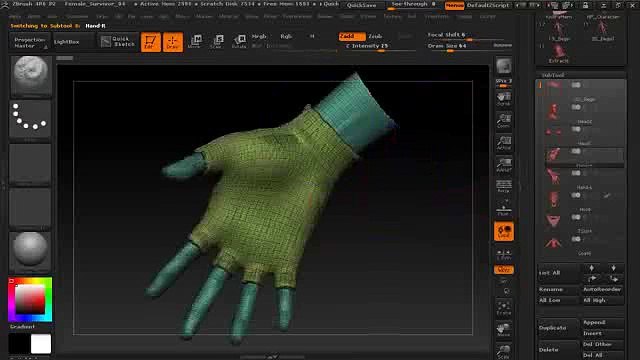Adjust the See-through slider

pyautogui.click(x=413, y=5)
